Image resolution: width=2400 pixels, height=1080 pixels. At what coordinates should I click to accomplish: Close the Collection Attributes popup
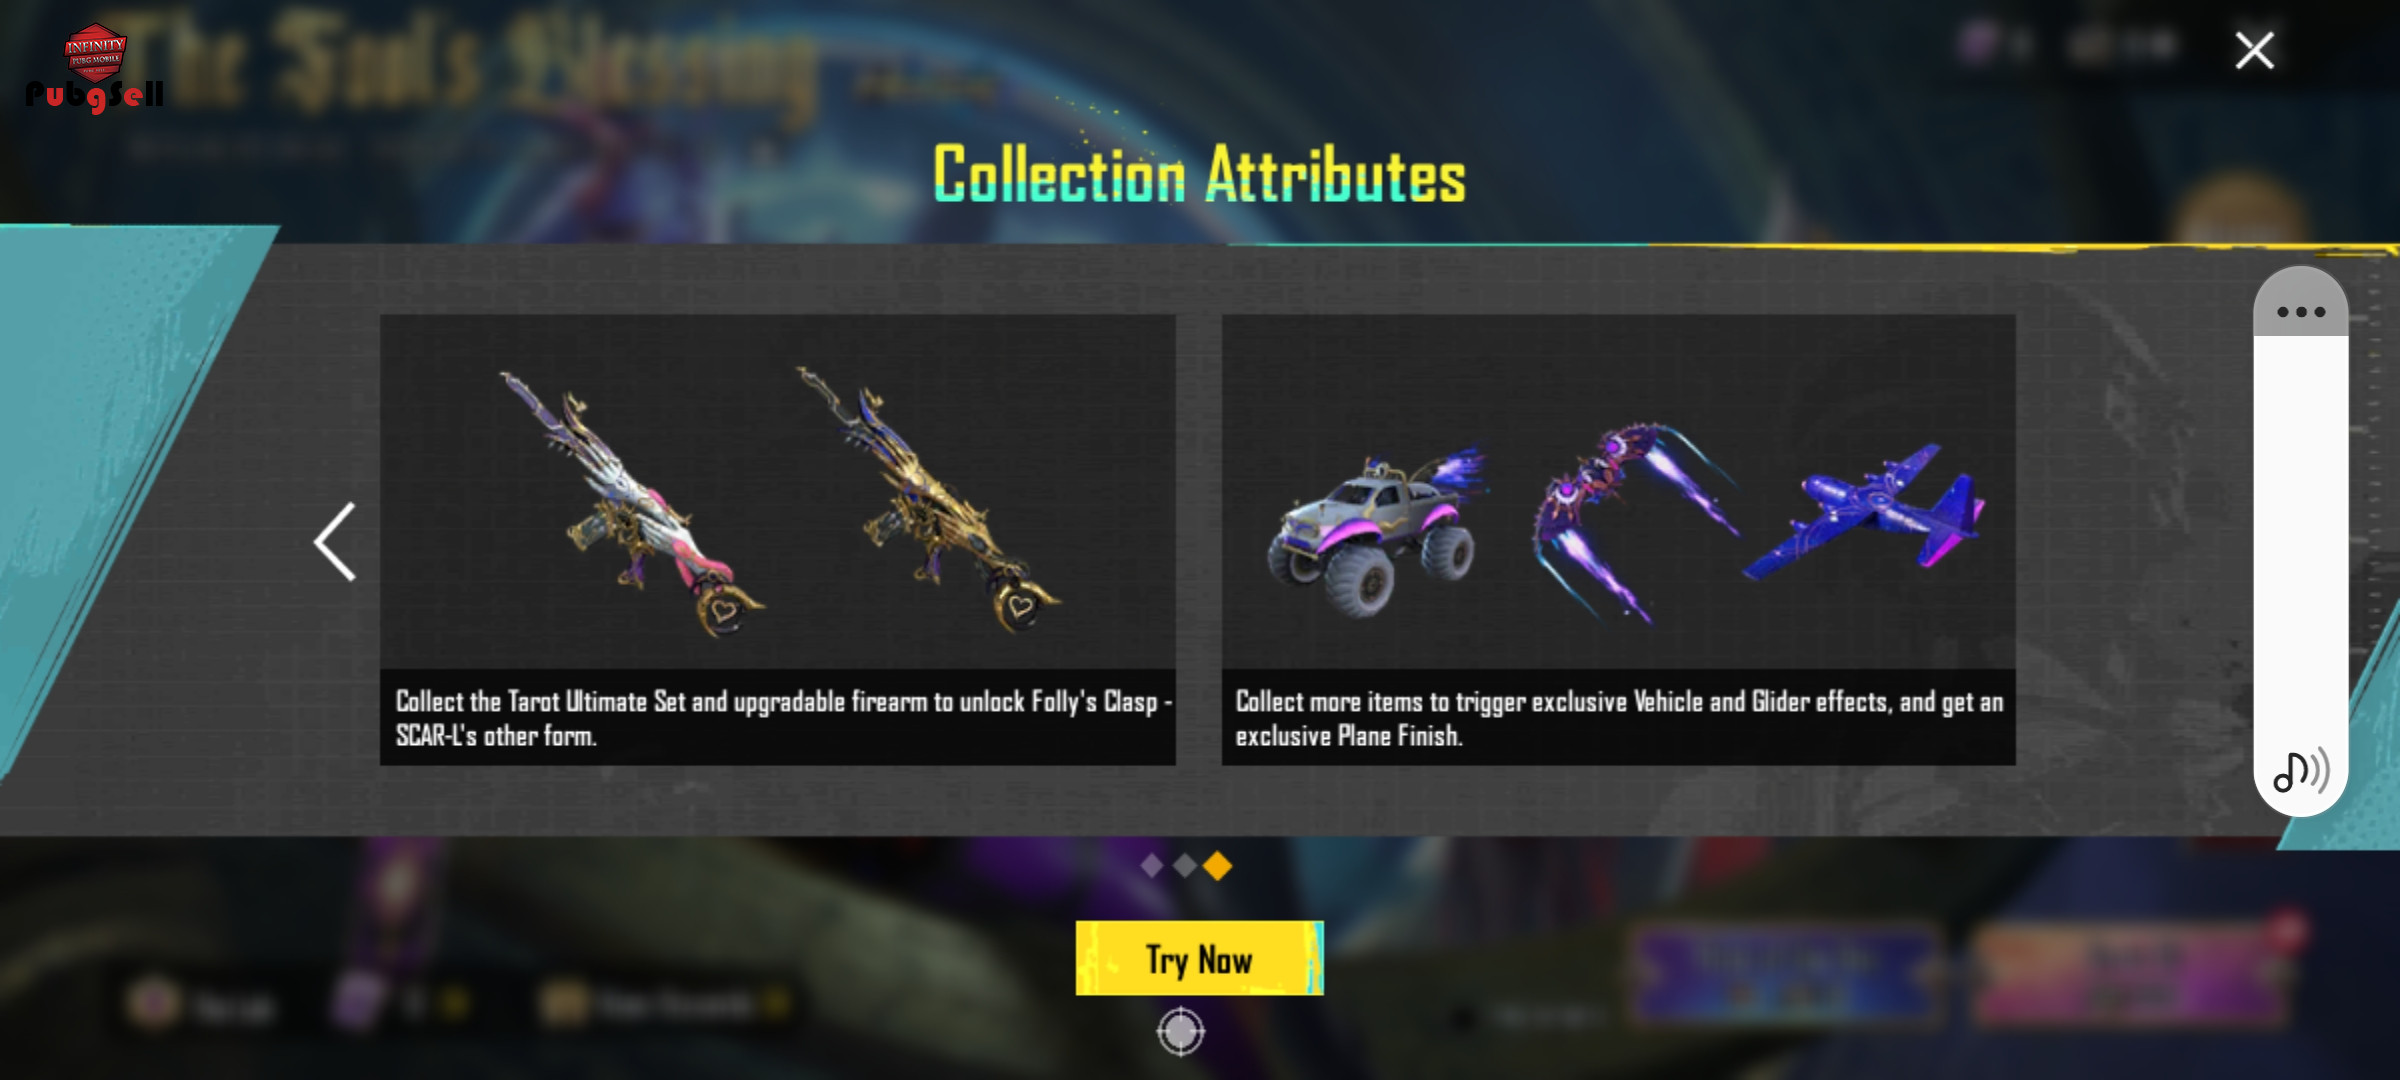[x=2254, y=49]
